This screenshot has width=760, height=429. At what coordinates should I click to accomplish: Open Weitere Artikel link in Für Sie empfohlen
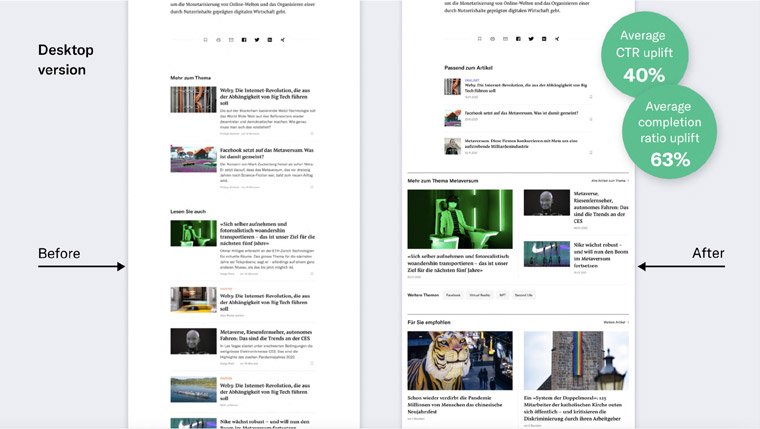pyautogui.click(x=616, y=322)
